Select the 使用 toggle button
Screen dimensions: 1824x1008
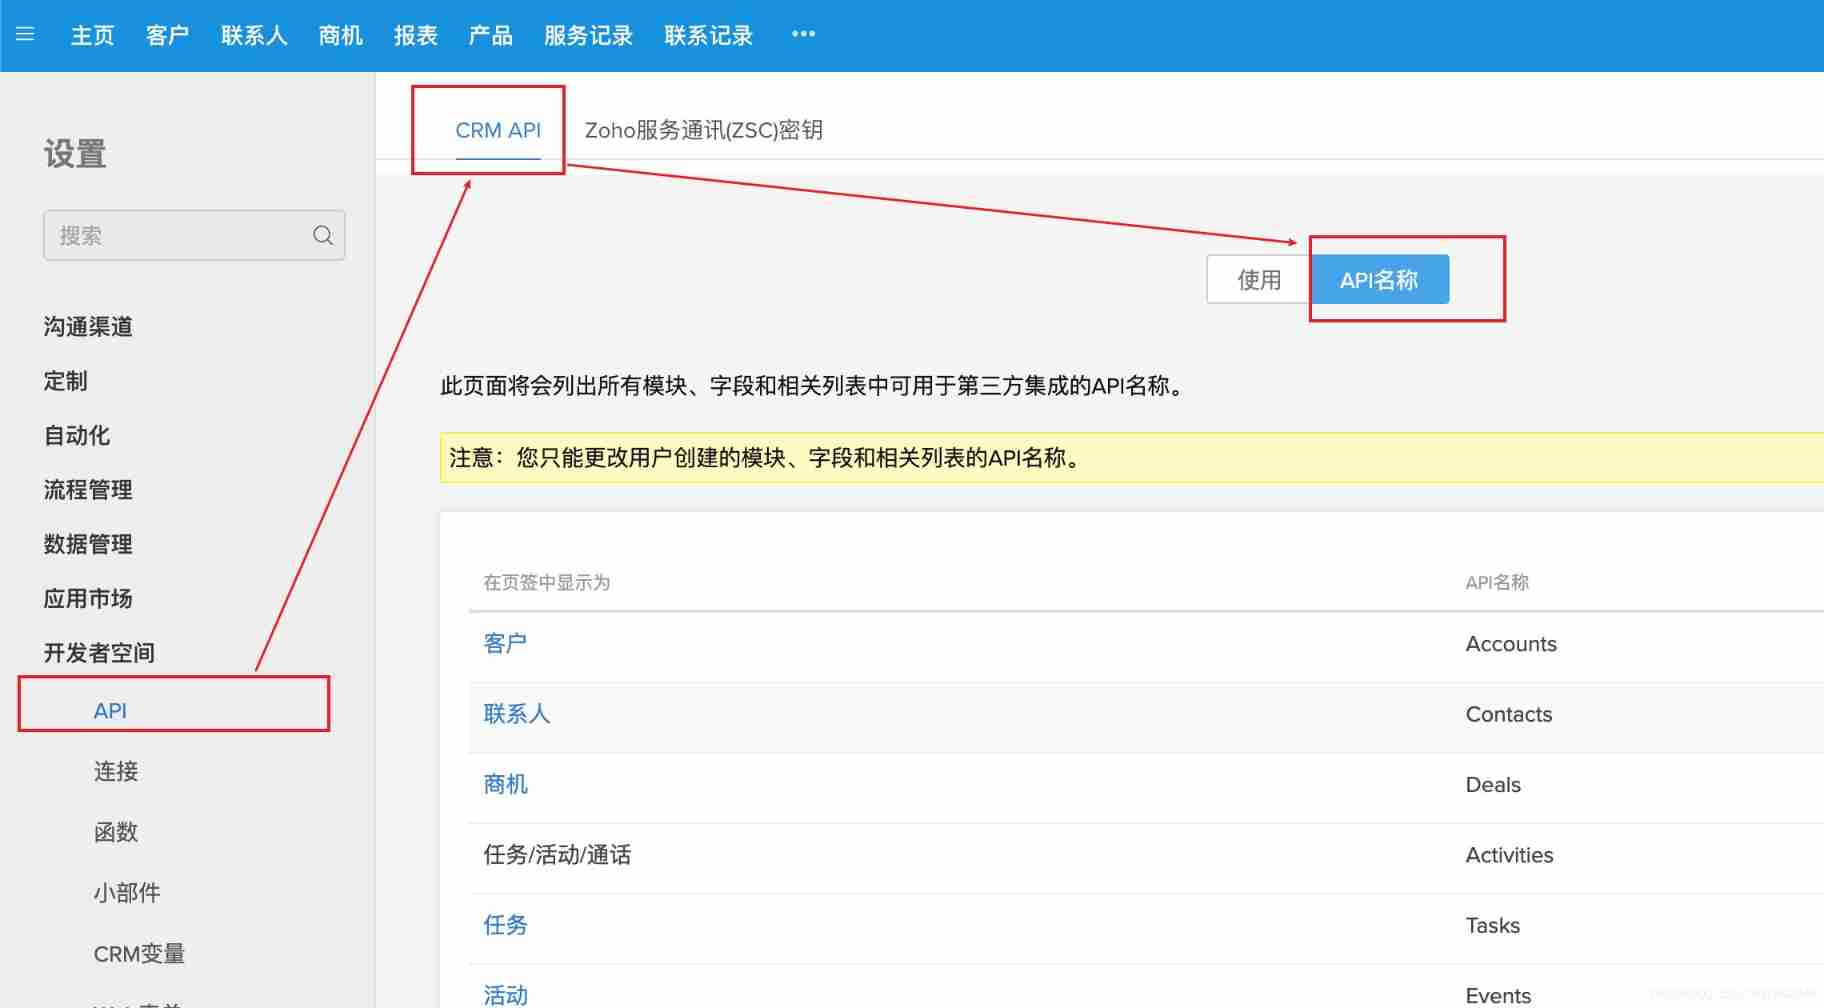1258,279
